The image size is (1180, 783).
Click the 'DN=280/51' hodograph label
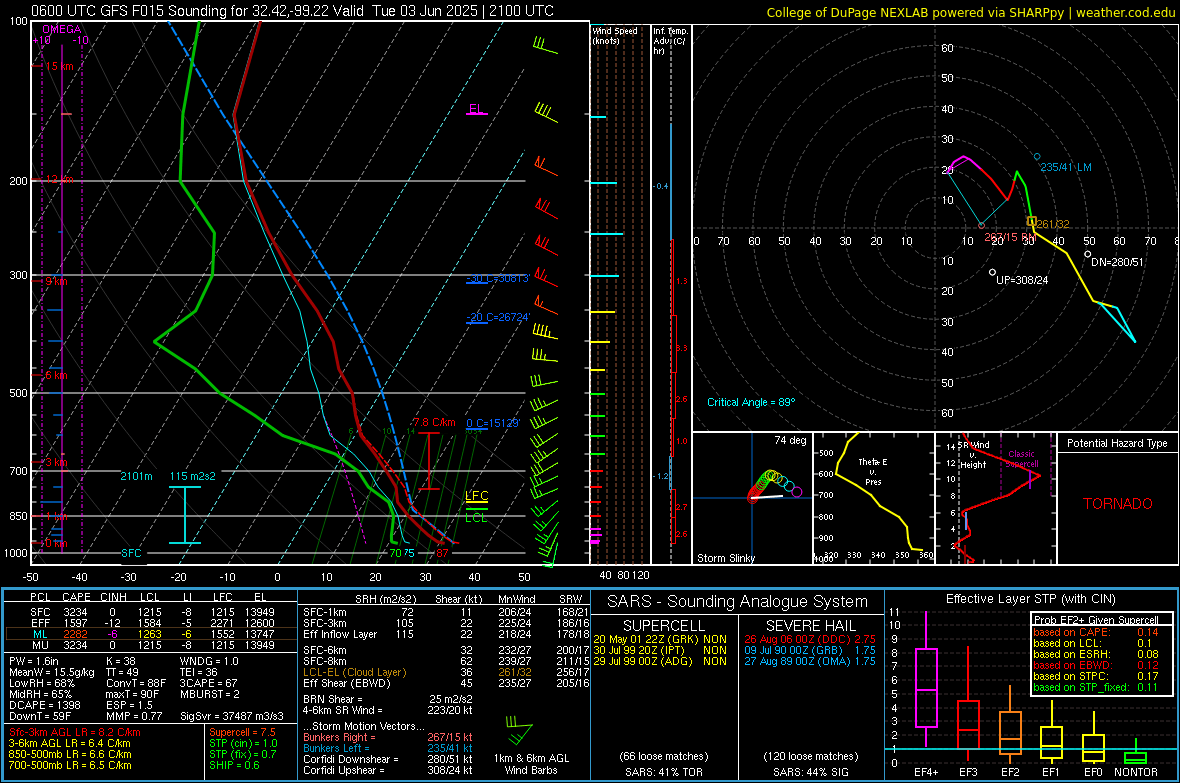[1117, 262]
